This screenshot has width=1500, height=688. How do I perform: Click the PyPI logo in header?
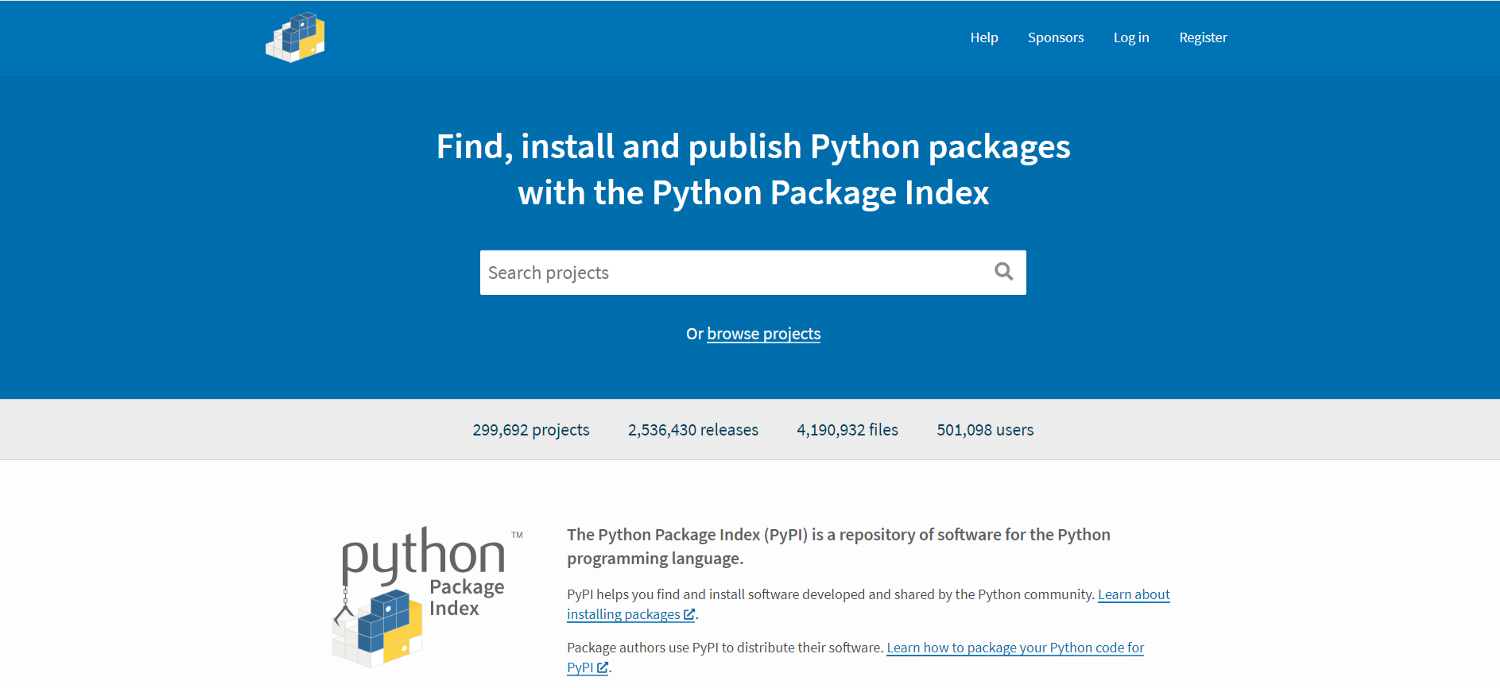(295, 37)
